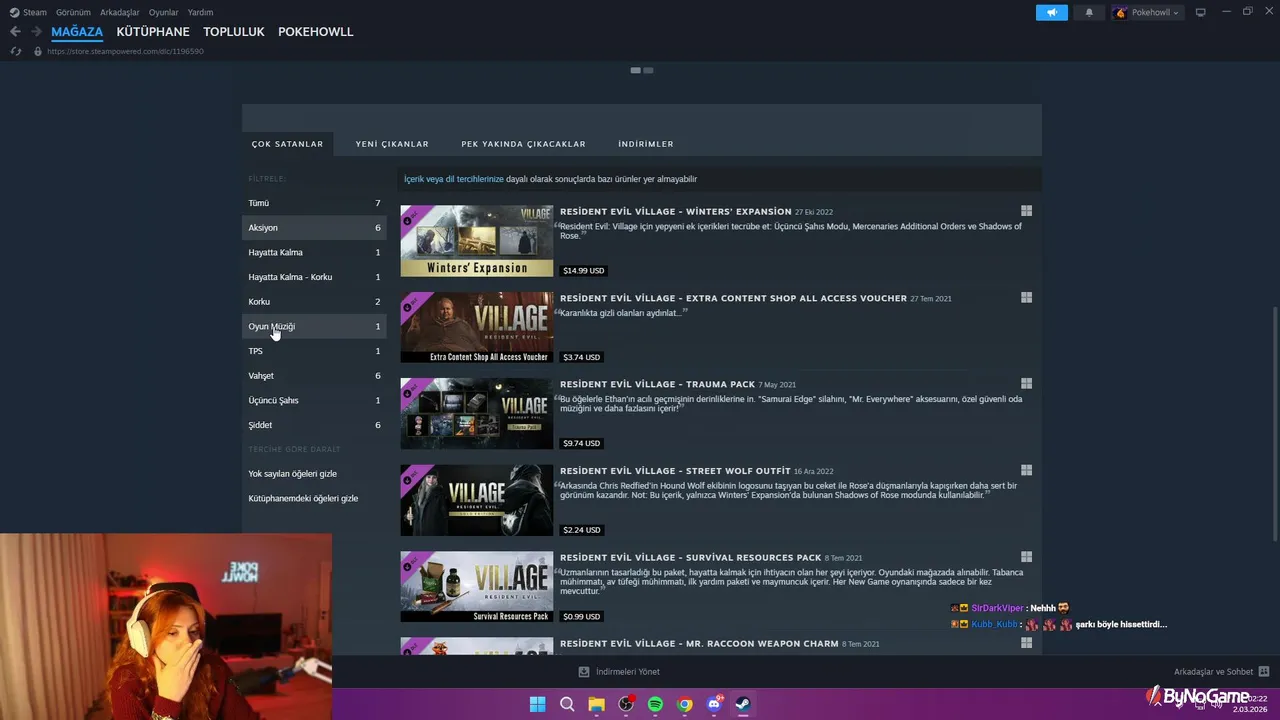Open the Street Wolf Outfit title

675,471
